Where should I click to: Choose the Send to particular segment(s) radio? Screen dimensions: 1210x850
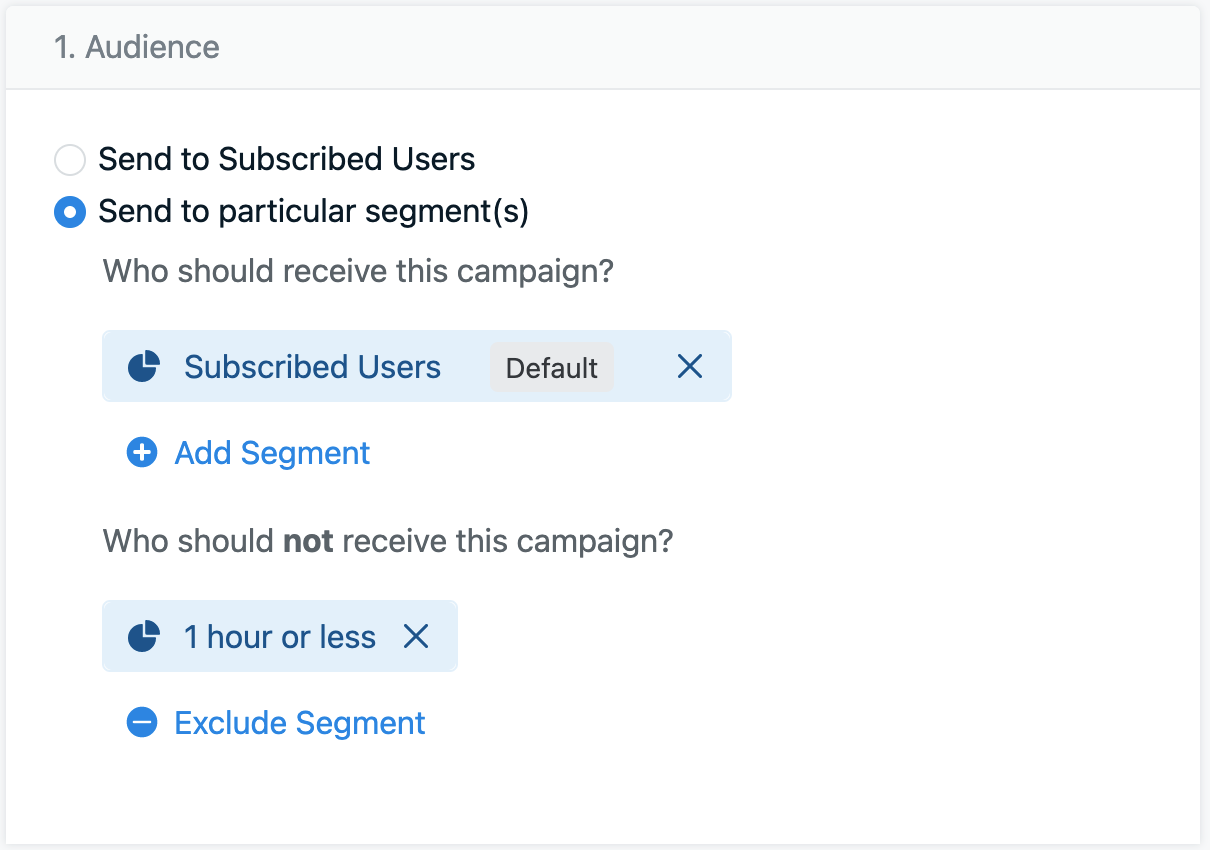(70, 212)
